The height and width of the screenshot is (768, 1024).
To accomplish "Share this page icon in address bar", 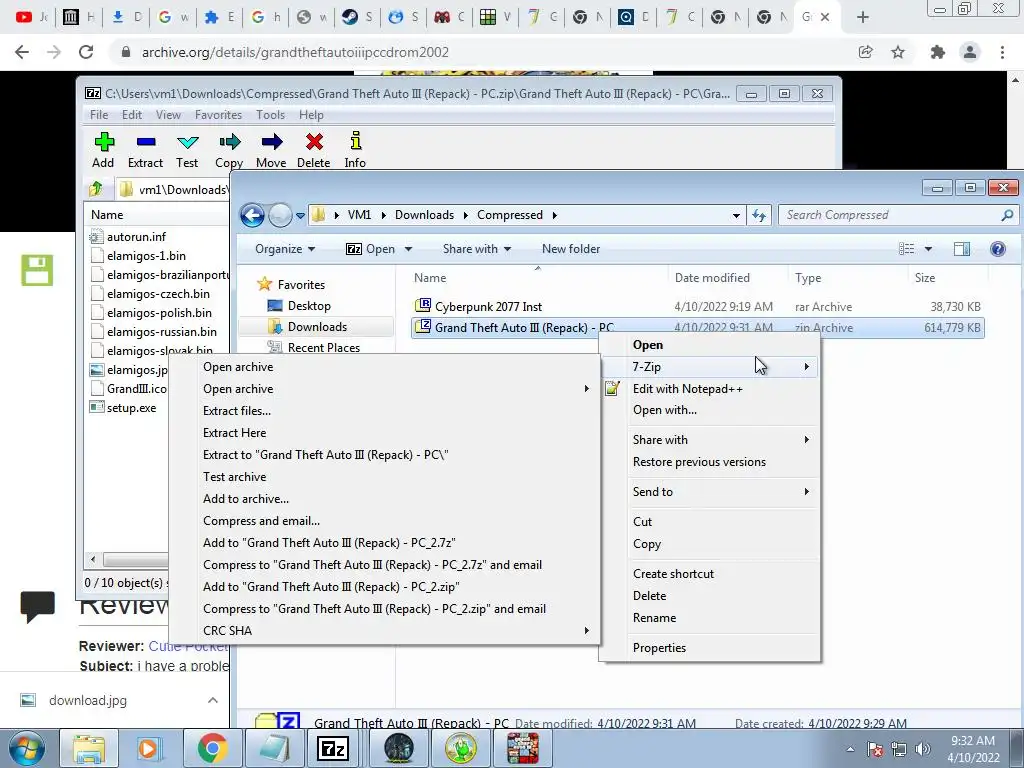I will click(866, 52).
